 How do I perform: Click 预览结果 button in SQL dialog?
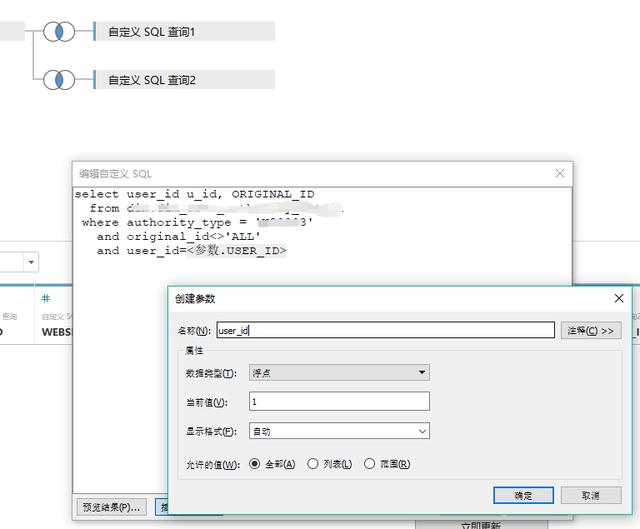pos(111,507)
